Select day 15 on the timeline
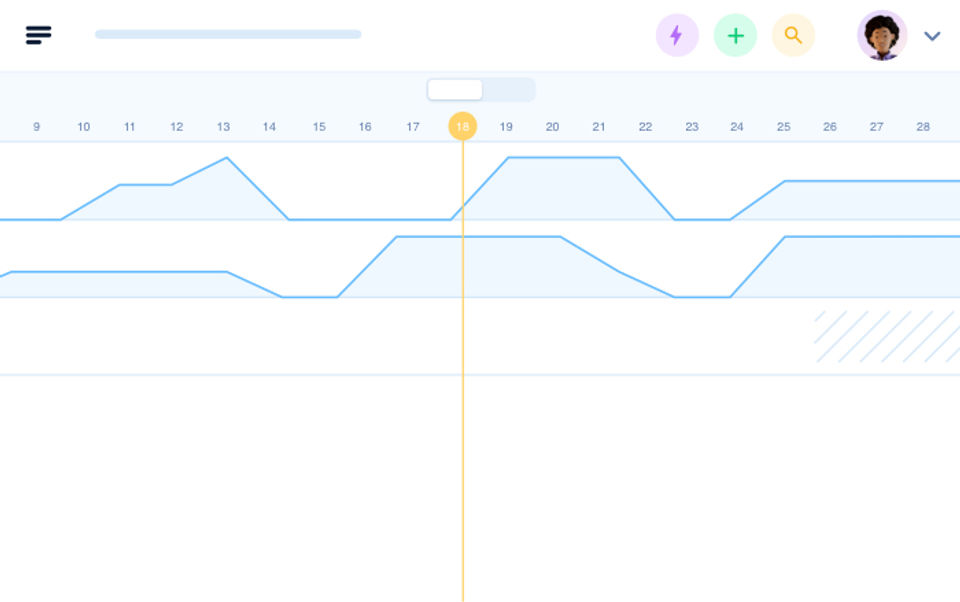The image size is (960, 602). (x=319, y=127)
